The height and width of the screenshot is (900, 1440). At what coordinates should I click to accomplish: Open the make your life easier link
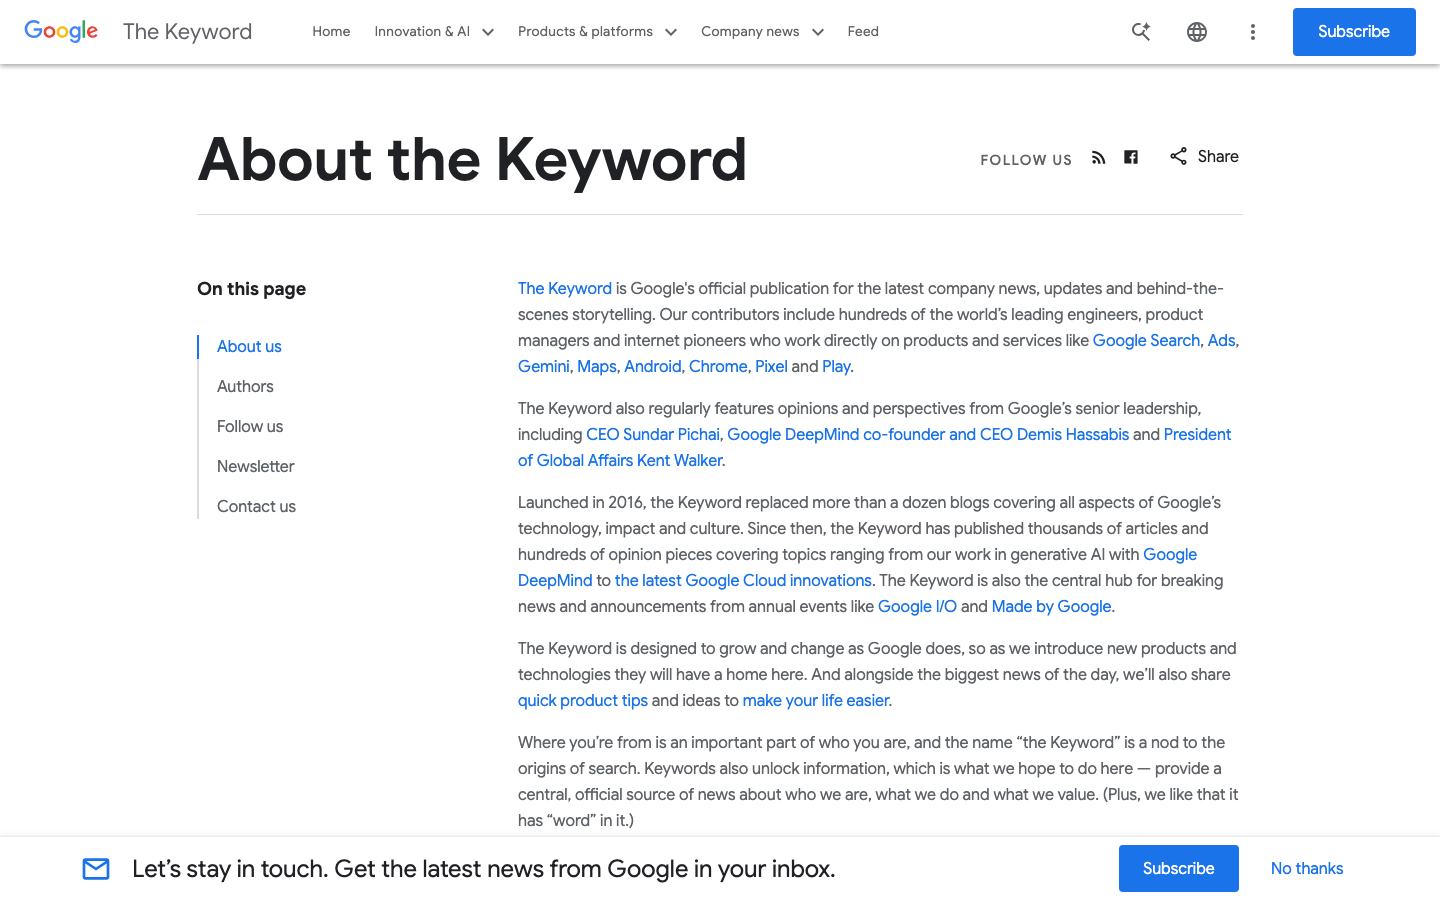pyautogui.click(x=816, y=700)
